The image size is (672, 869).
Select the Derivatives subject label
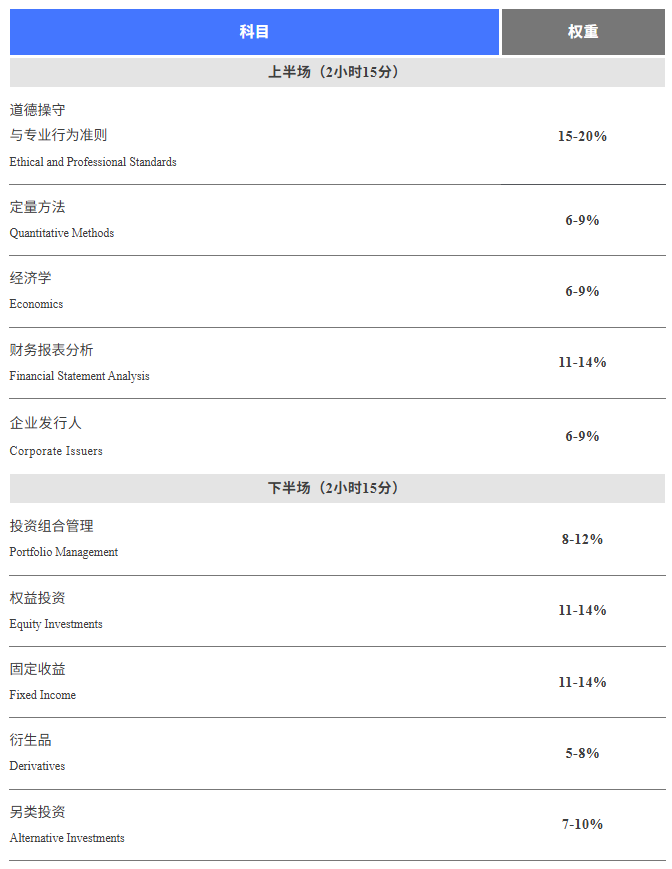click(38, 766)
